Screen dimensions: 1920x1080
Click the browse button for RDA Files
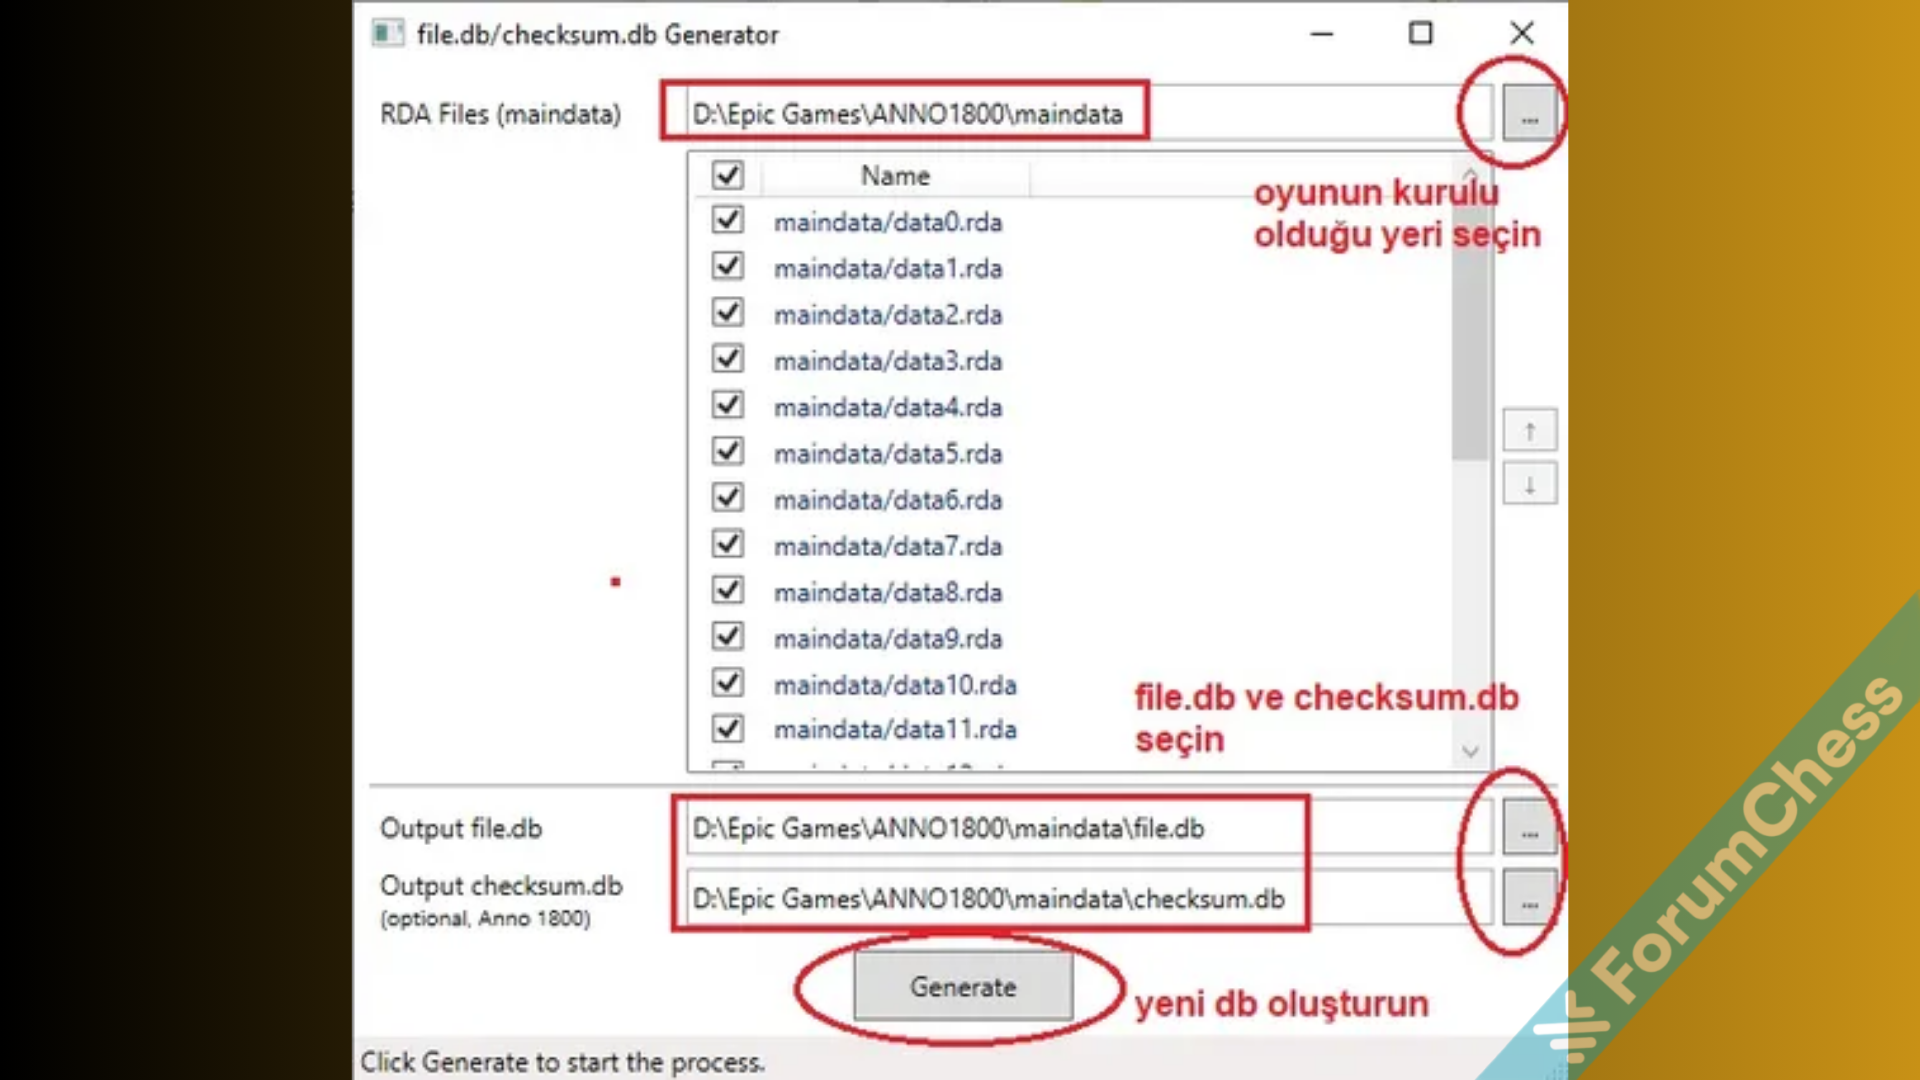pyautogui.click(x=1529, y=113)
